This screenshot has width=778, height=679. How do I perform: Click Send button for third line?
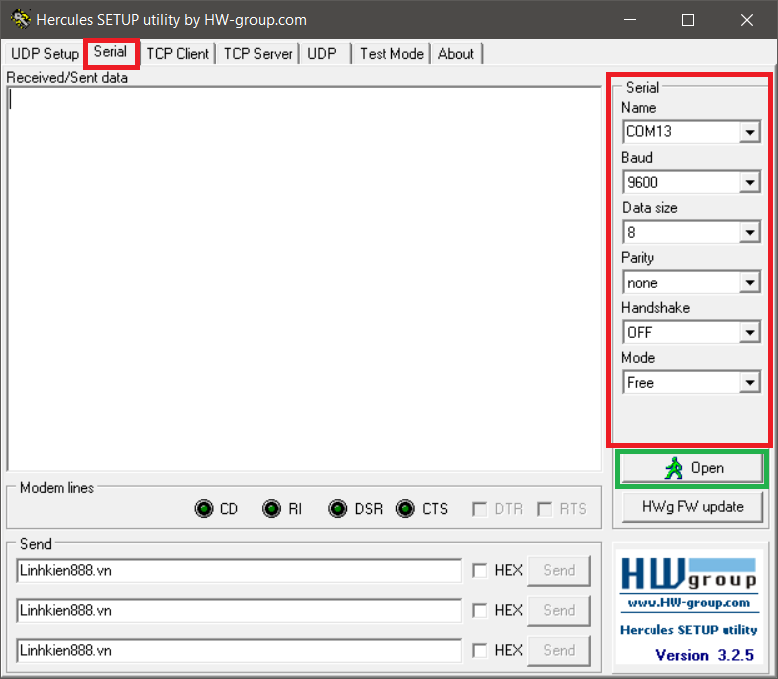pyautogui.click(x=559, y=650)
